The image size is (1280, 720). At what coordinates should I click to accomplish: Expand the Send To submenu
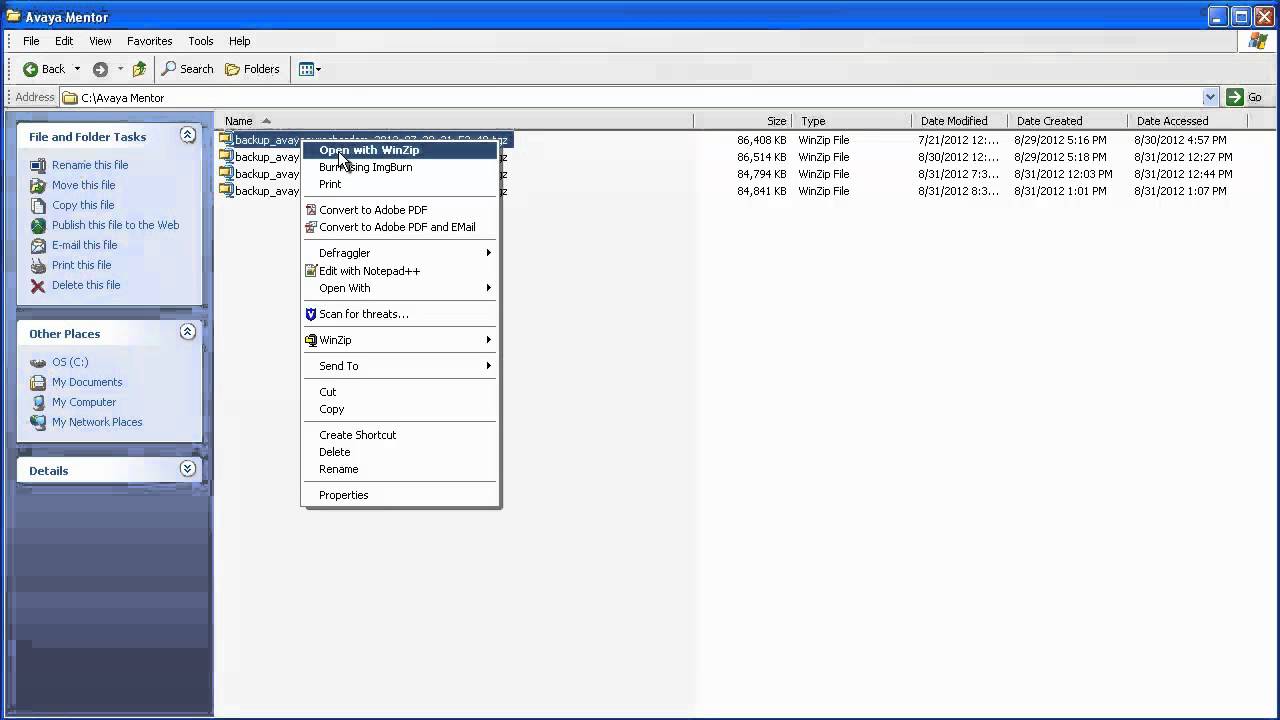tap(400, 366)
